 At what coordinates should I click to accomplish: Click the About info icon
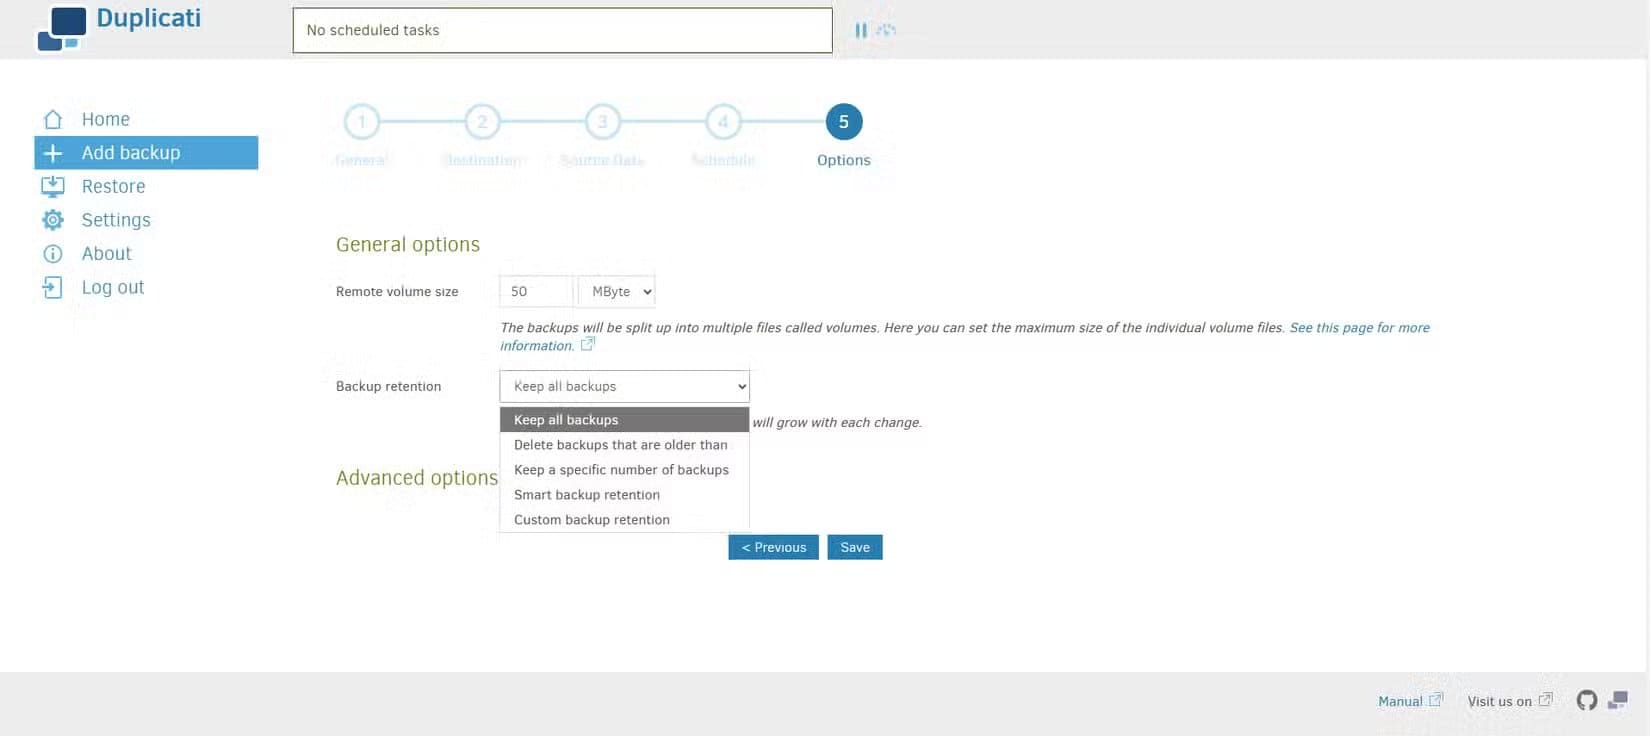53,254
